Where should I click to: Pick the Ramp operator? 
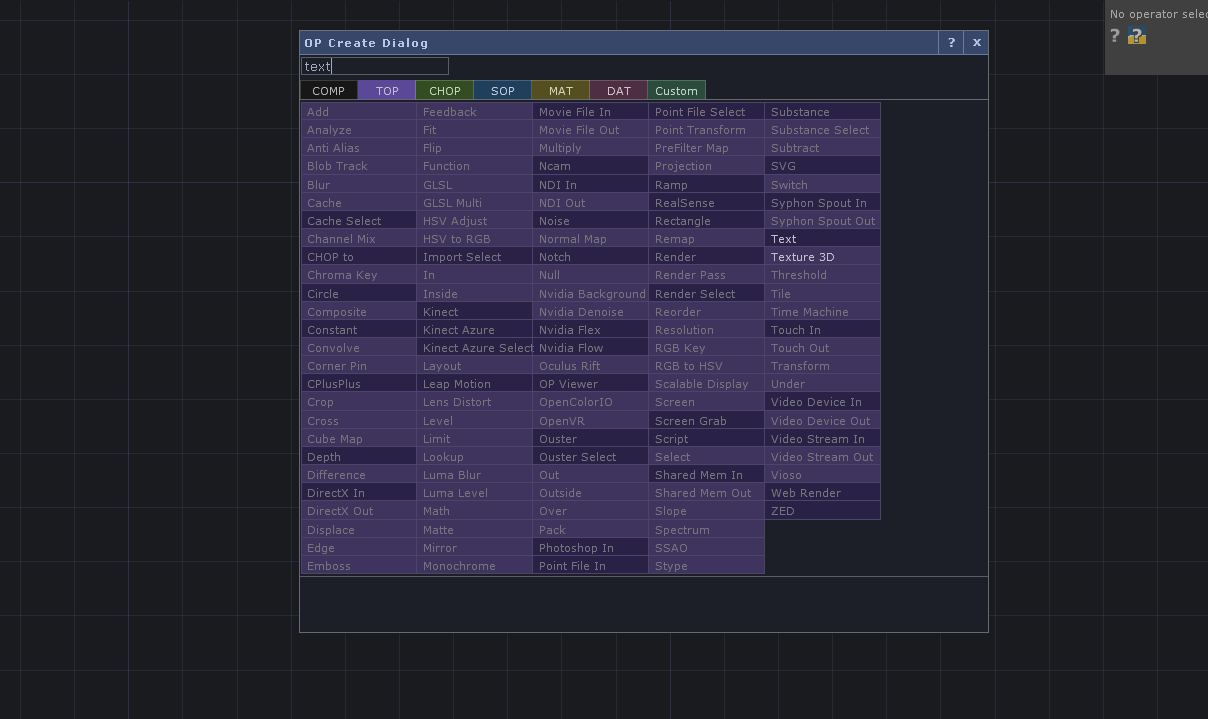pyautogui.click(x=707, y=185)
